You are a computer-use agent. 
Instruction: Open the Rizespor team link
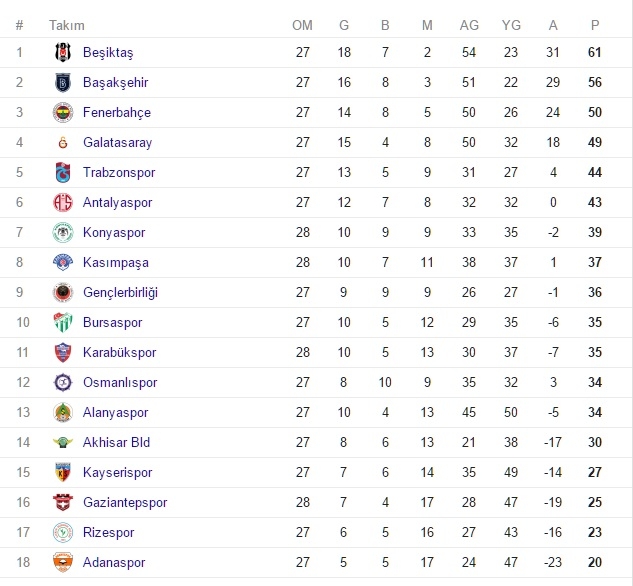point(108,533)
